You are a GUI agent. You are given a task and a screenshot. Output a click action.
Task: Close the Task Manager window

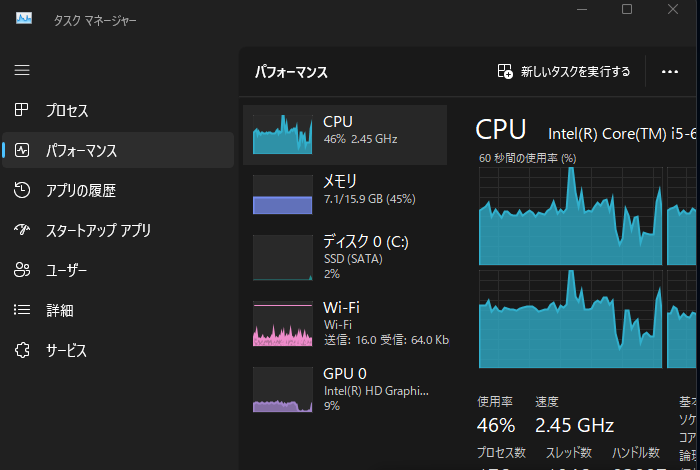(x=673, y=9)
